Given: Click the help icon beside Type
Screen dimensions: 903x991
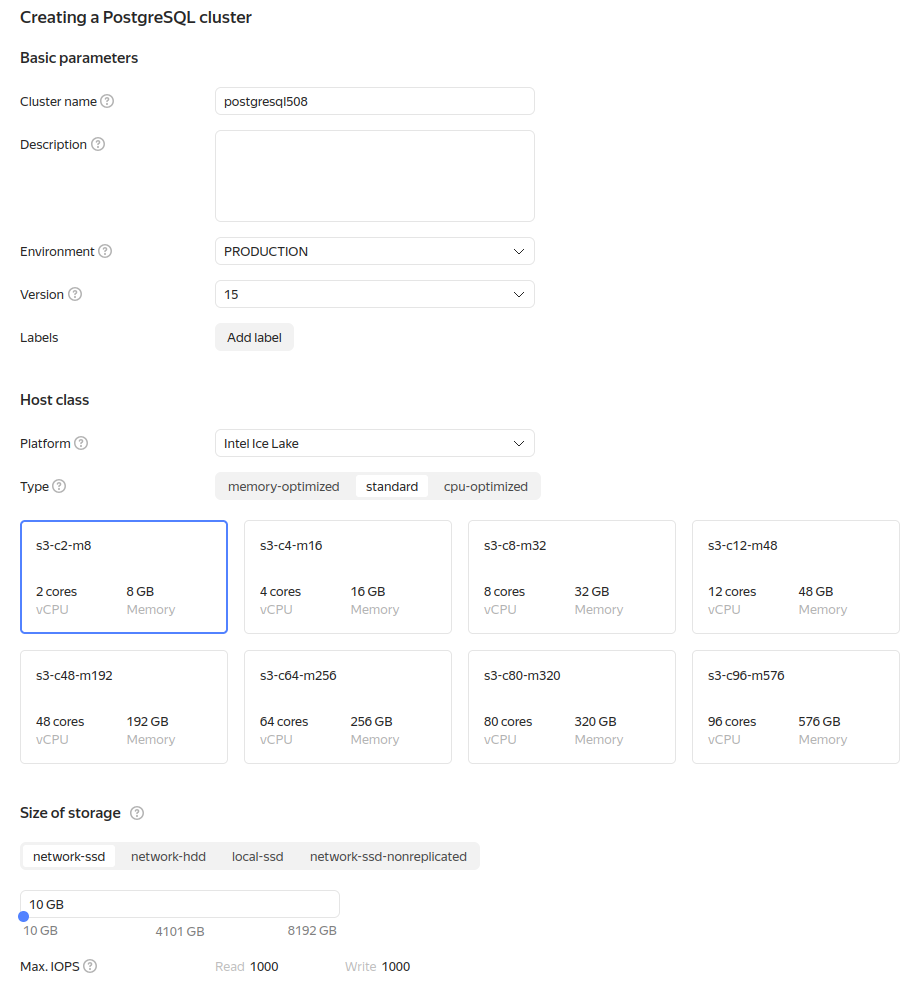Looking at the screenshot, I should pyautogui.click(x=59, y=486).
